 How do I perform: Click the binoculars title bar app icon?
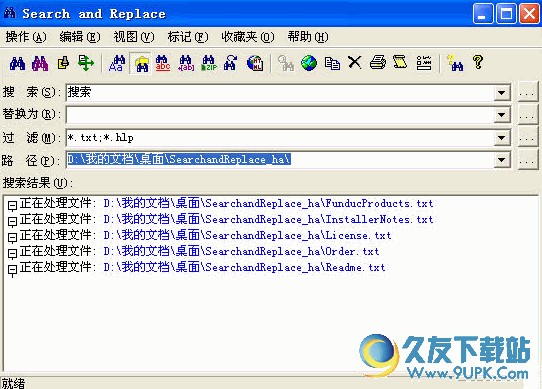tap(10, 13)
